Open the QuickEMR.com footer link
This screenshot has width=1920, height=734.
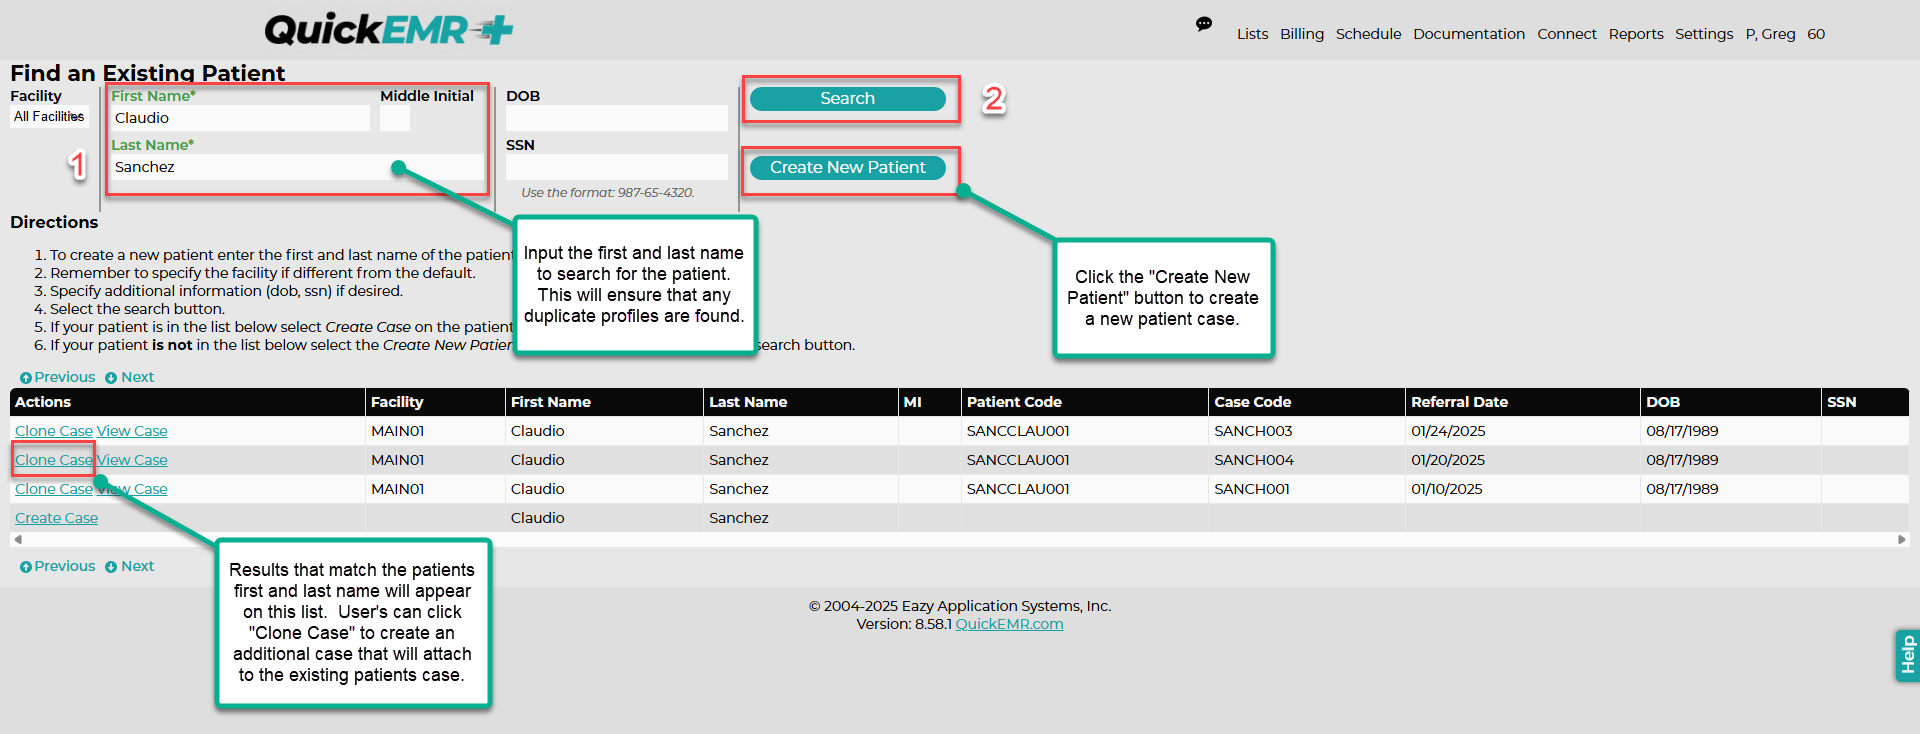(x=1009, y=624)
